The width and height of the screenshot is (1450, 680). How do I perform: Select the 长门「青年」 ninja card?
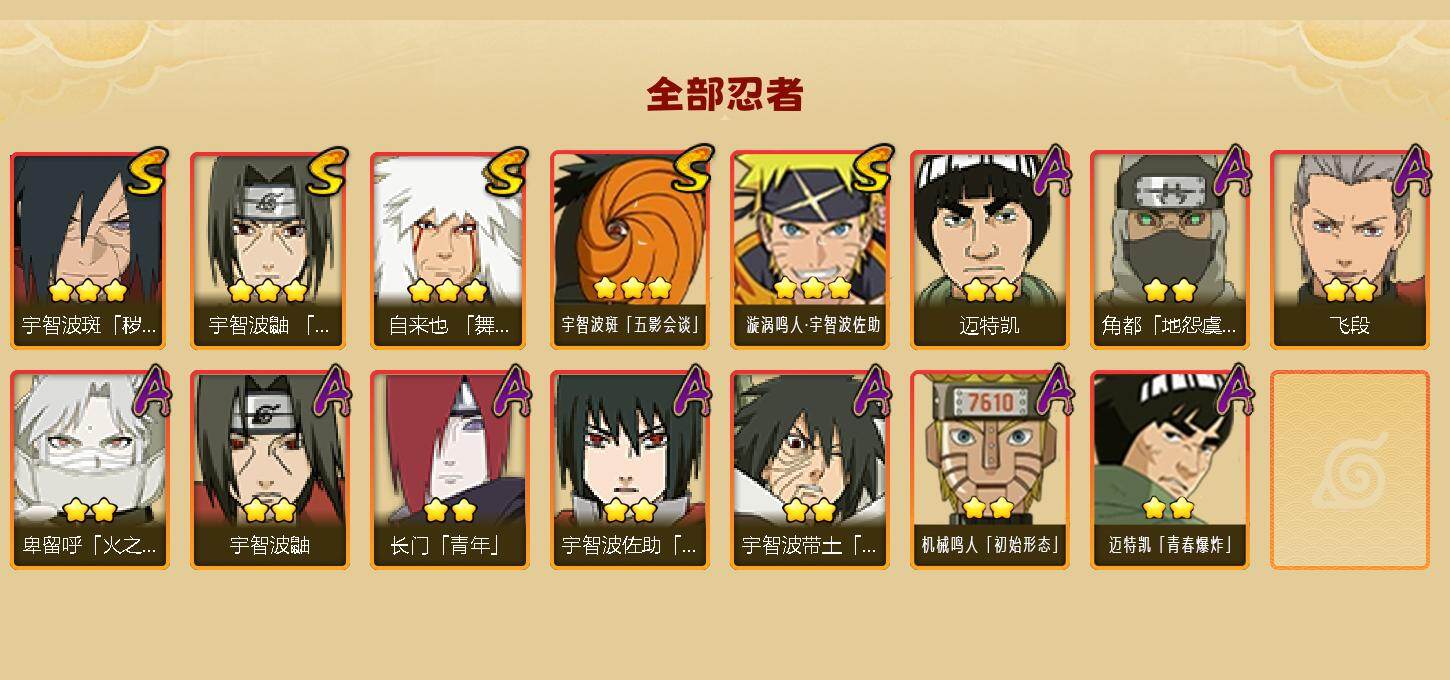[449, 470]
